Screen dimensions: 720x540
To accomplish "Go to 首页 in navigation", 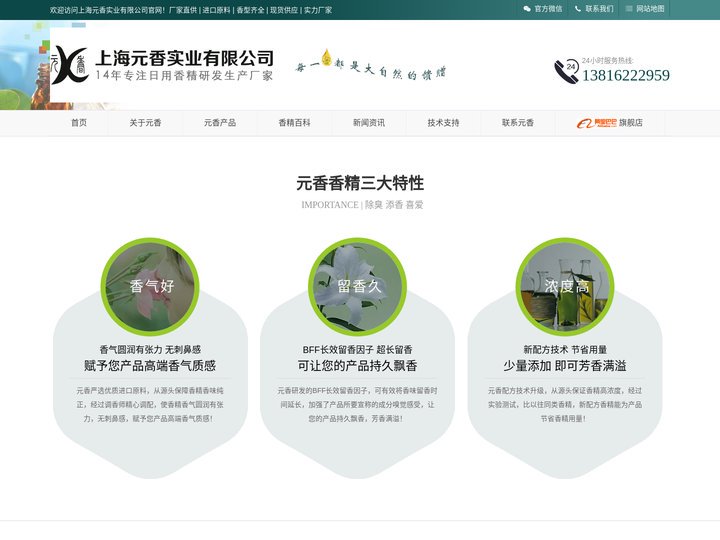I will point(79,123).
